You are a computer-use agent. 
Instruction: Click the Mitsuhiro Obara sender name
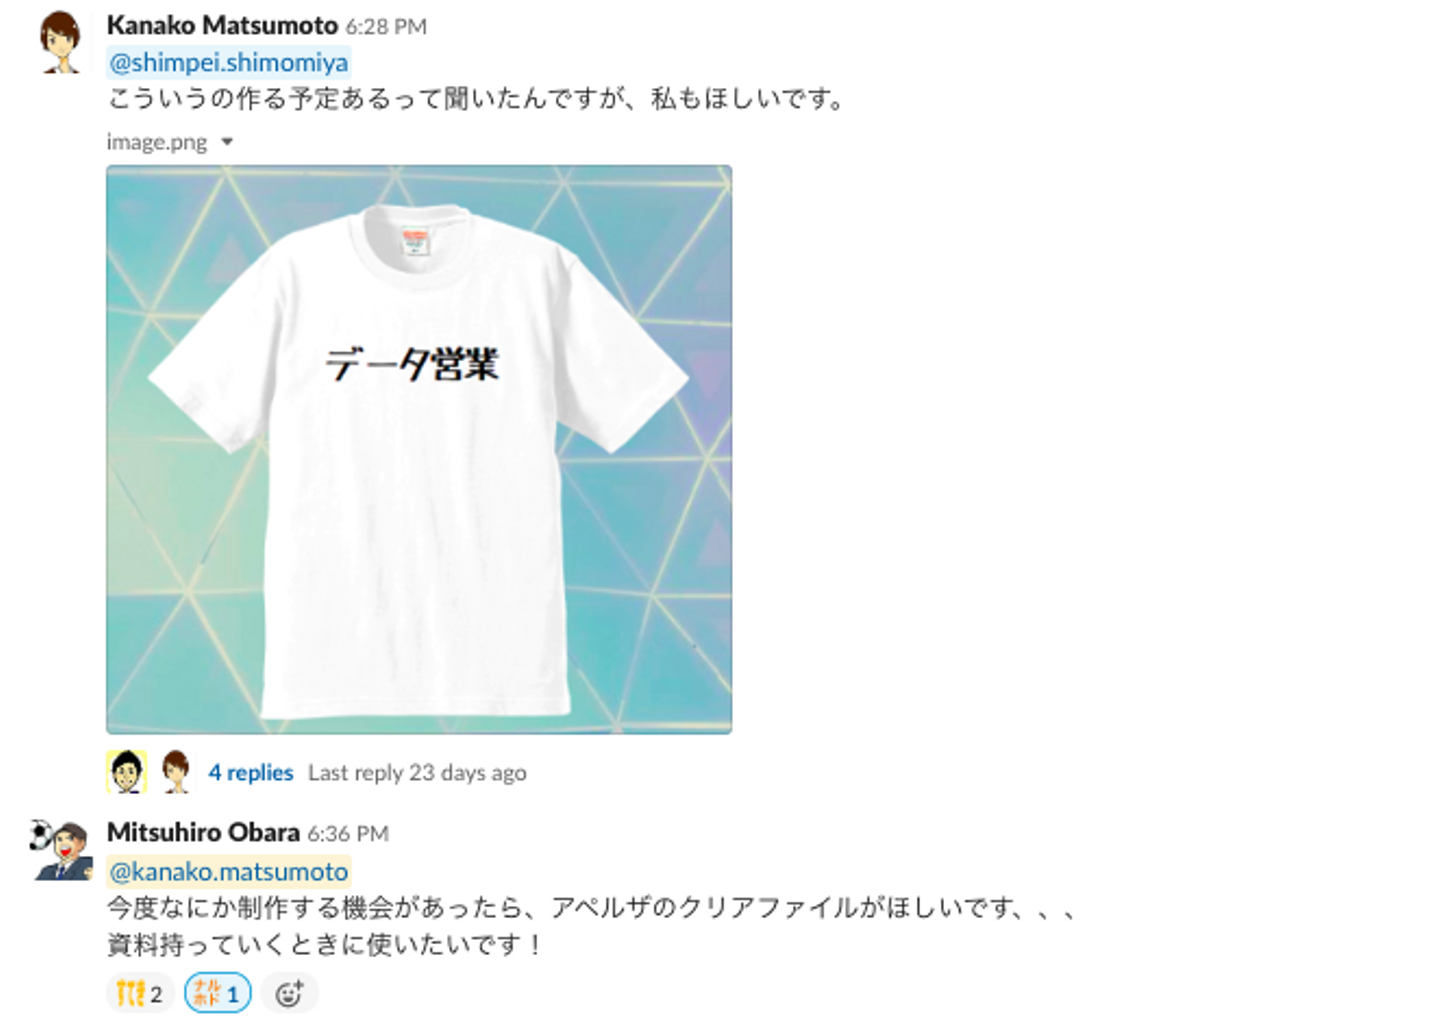coord(203,832)
